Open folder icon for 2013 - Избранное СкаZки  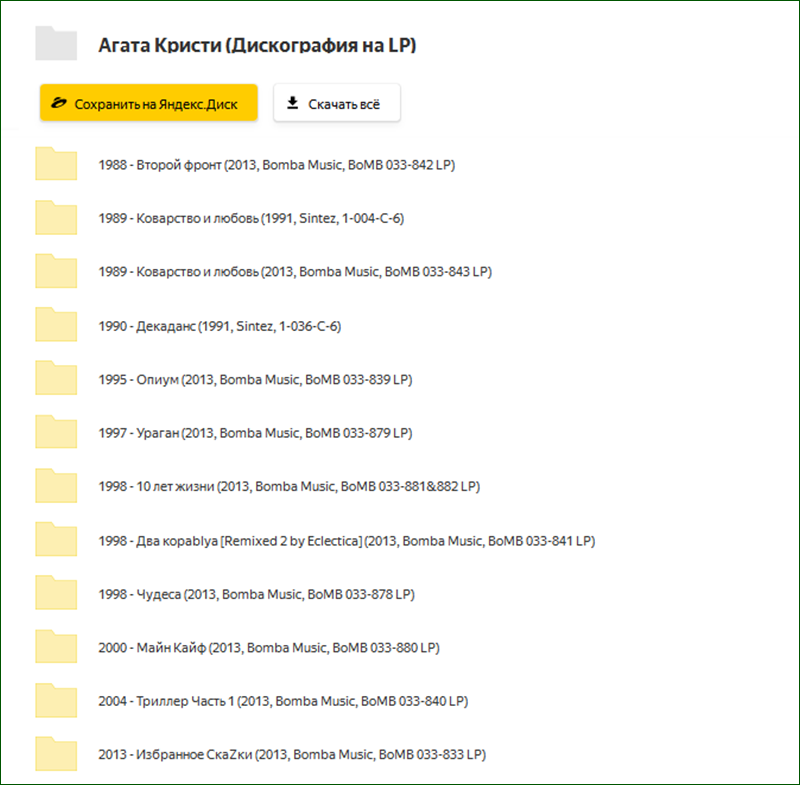point(56,754)
